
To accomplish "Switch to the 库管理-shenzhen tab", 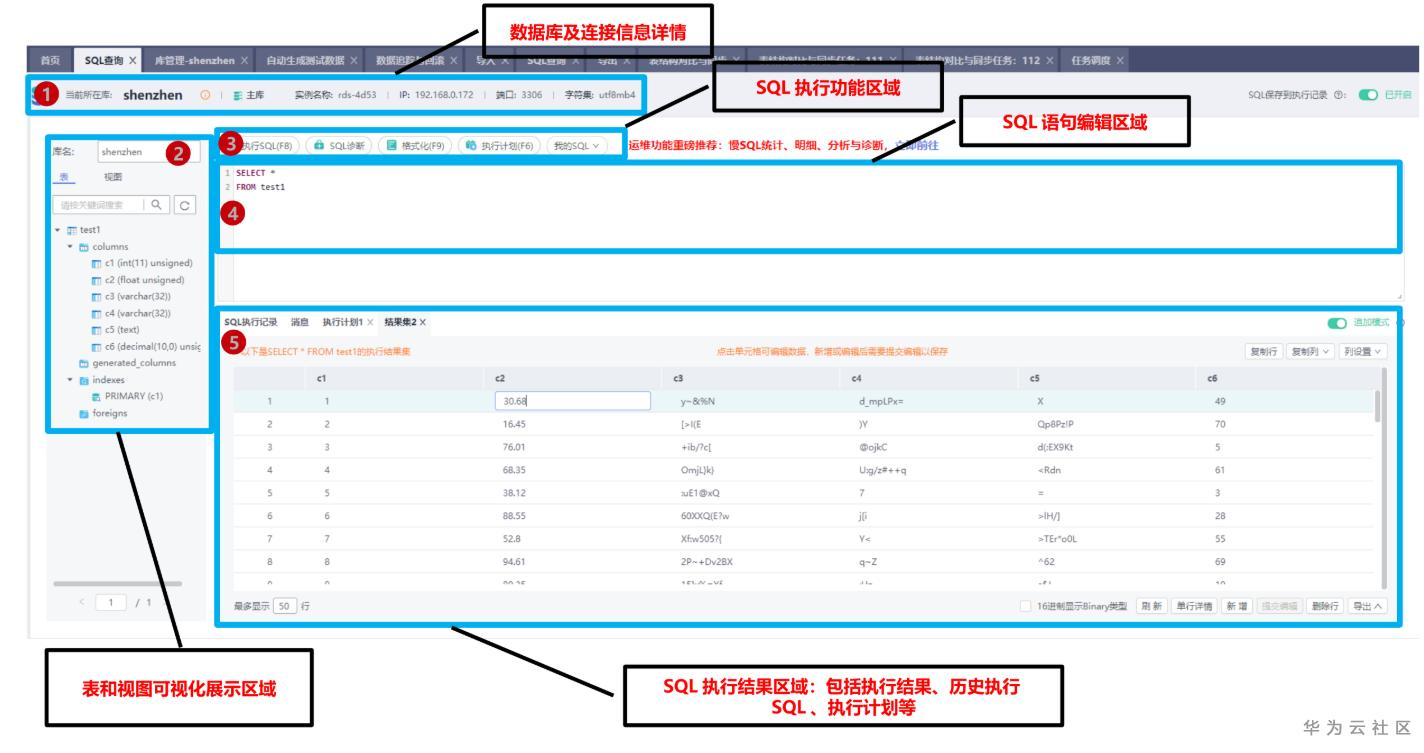I will coord(194,61).
